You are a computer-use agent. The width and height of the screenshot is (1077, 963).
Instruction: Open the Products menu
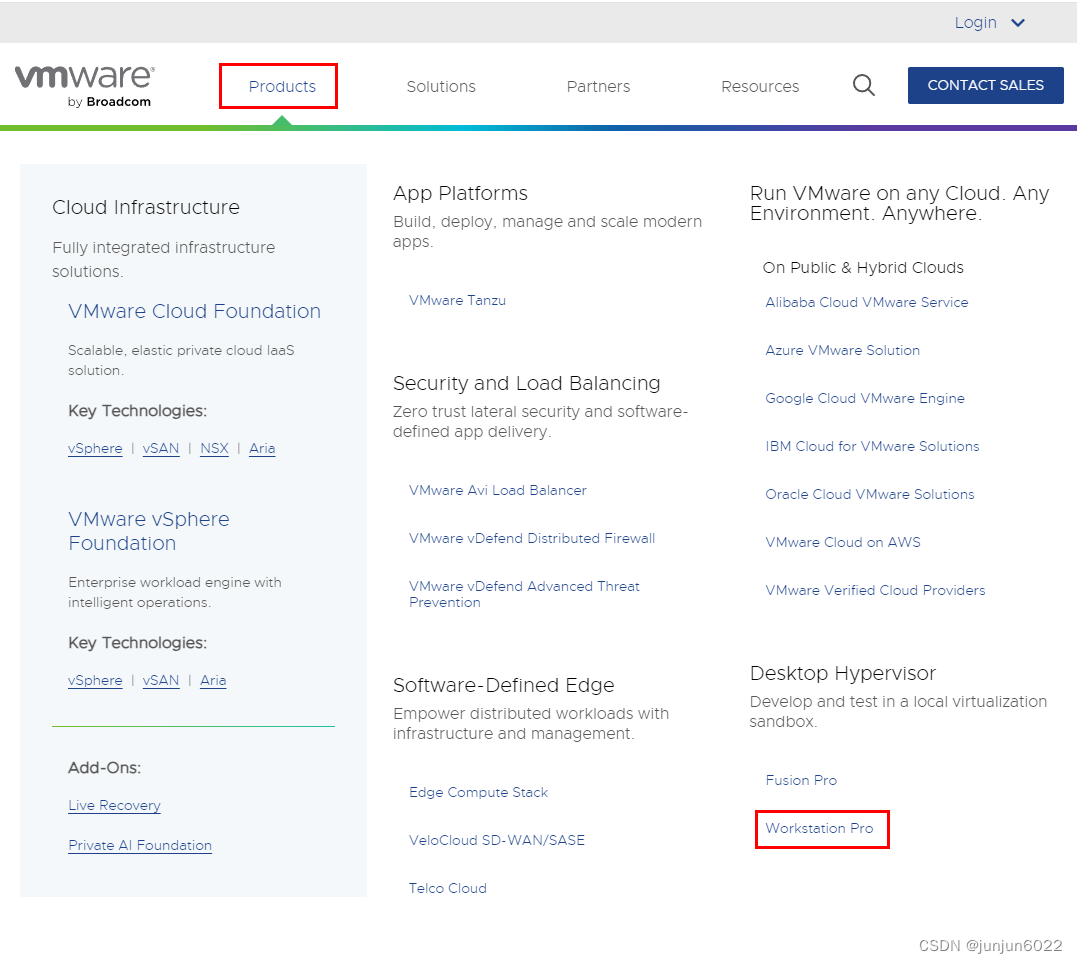[282, 87]
